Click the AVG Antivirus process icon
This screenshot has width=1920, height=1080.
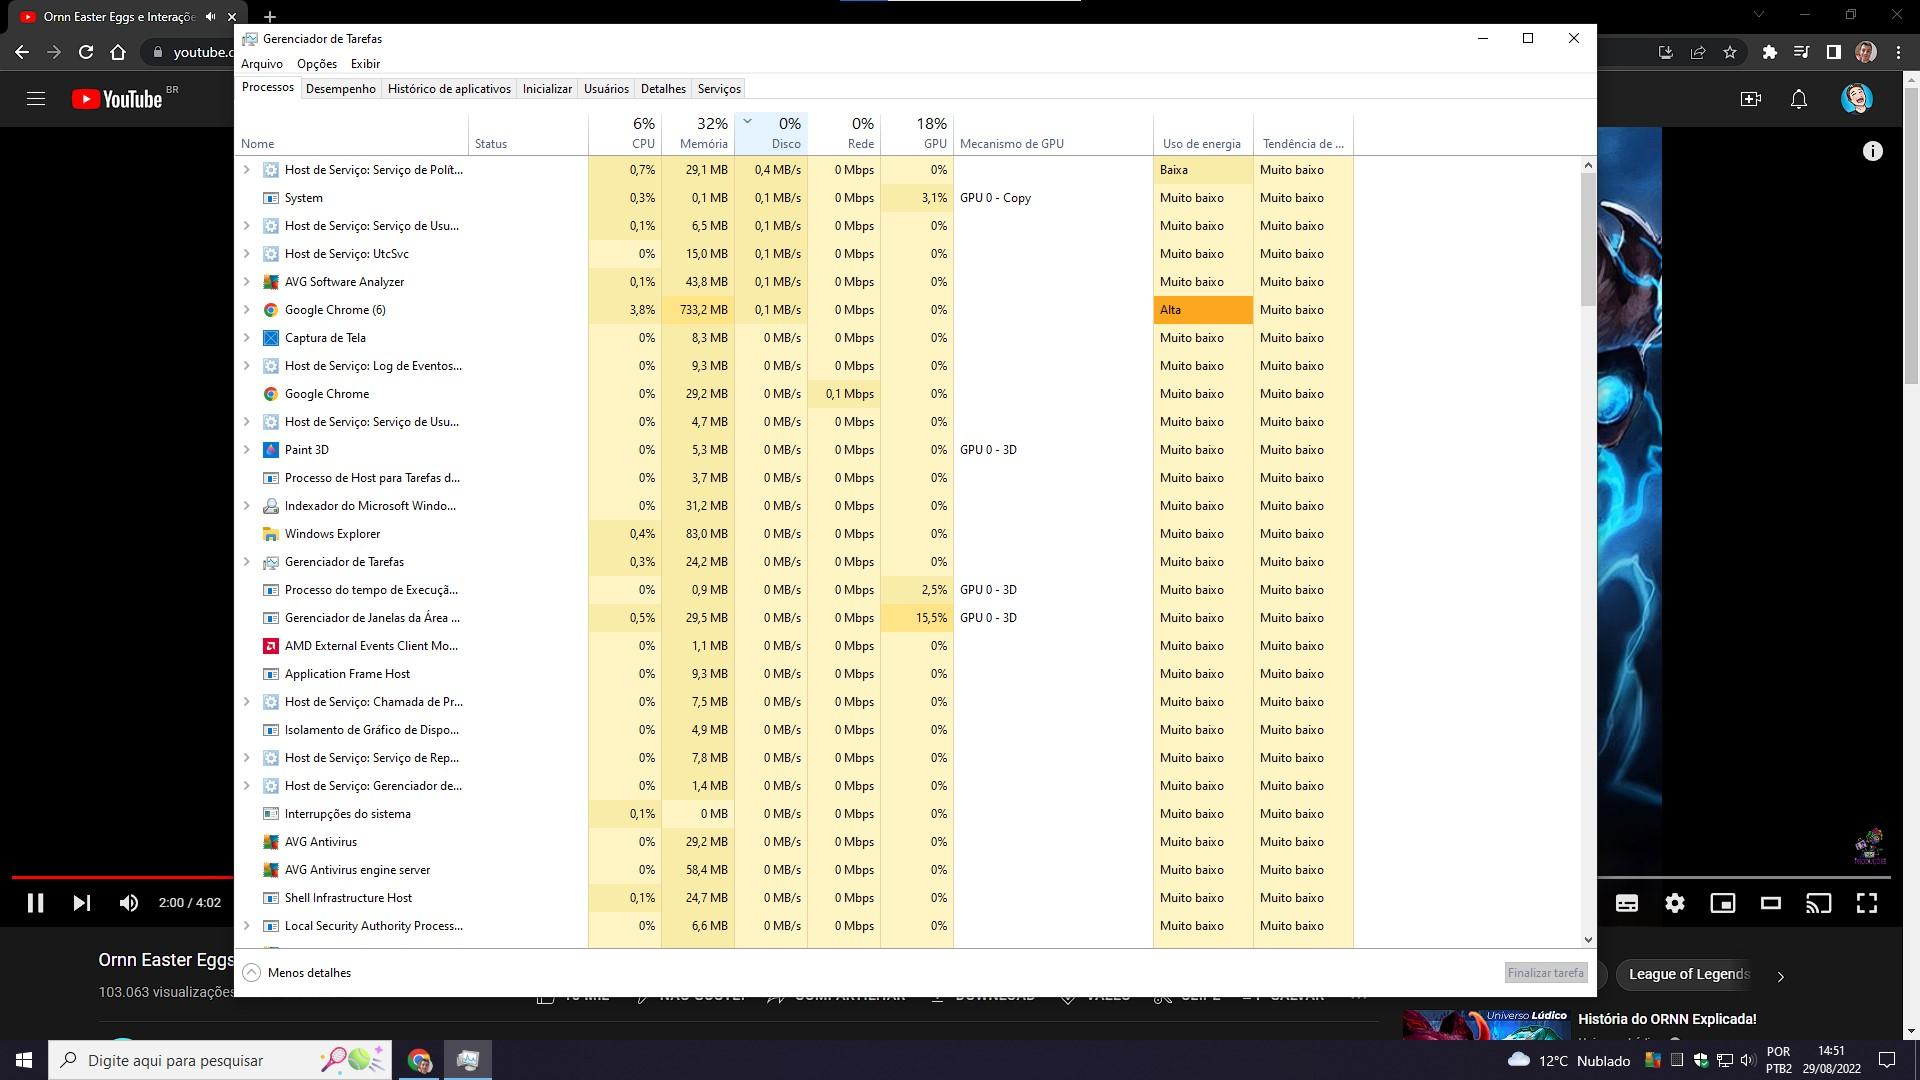[x=270, y=842]
